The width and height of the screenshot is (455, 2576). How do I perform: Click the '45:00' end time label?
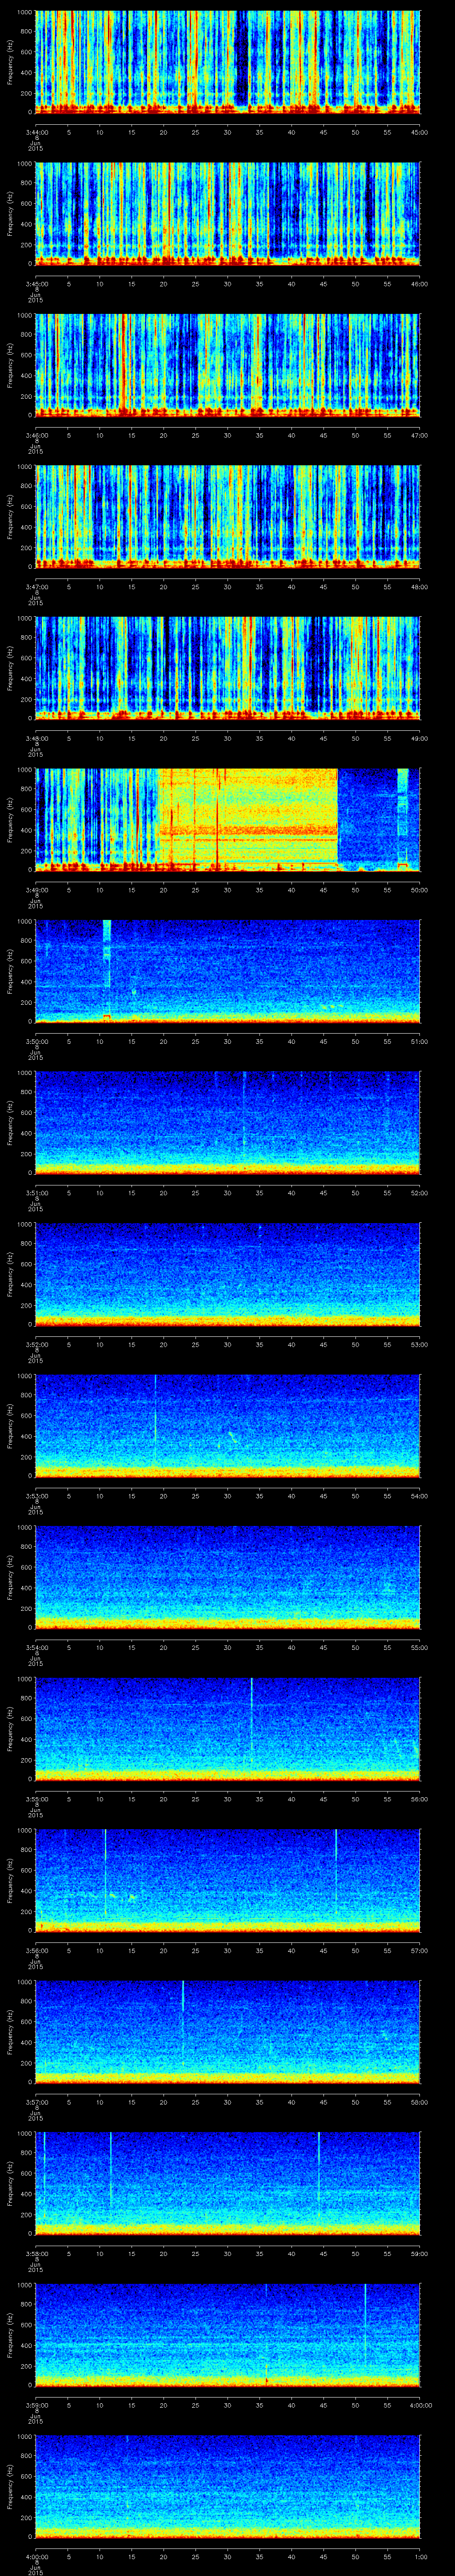coord(420,131)
